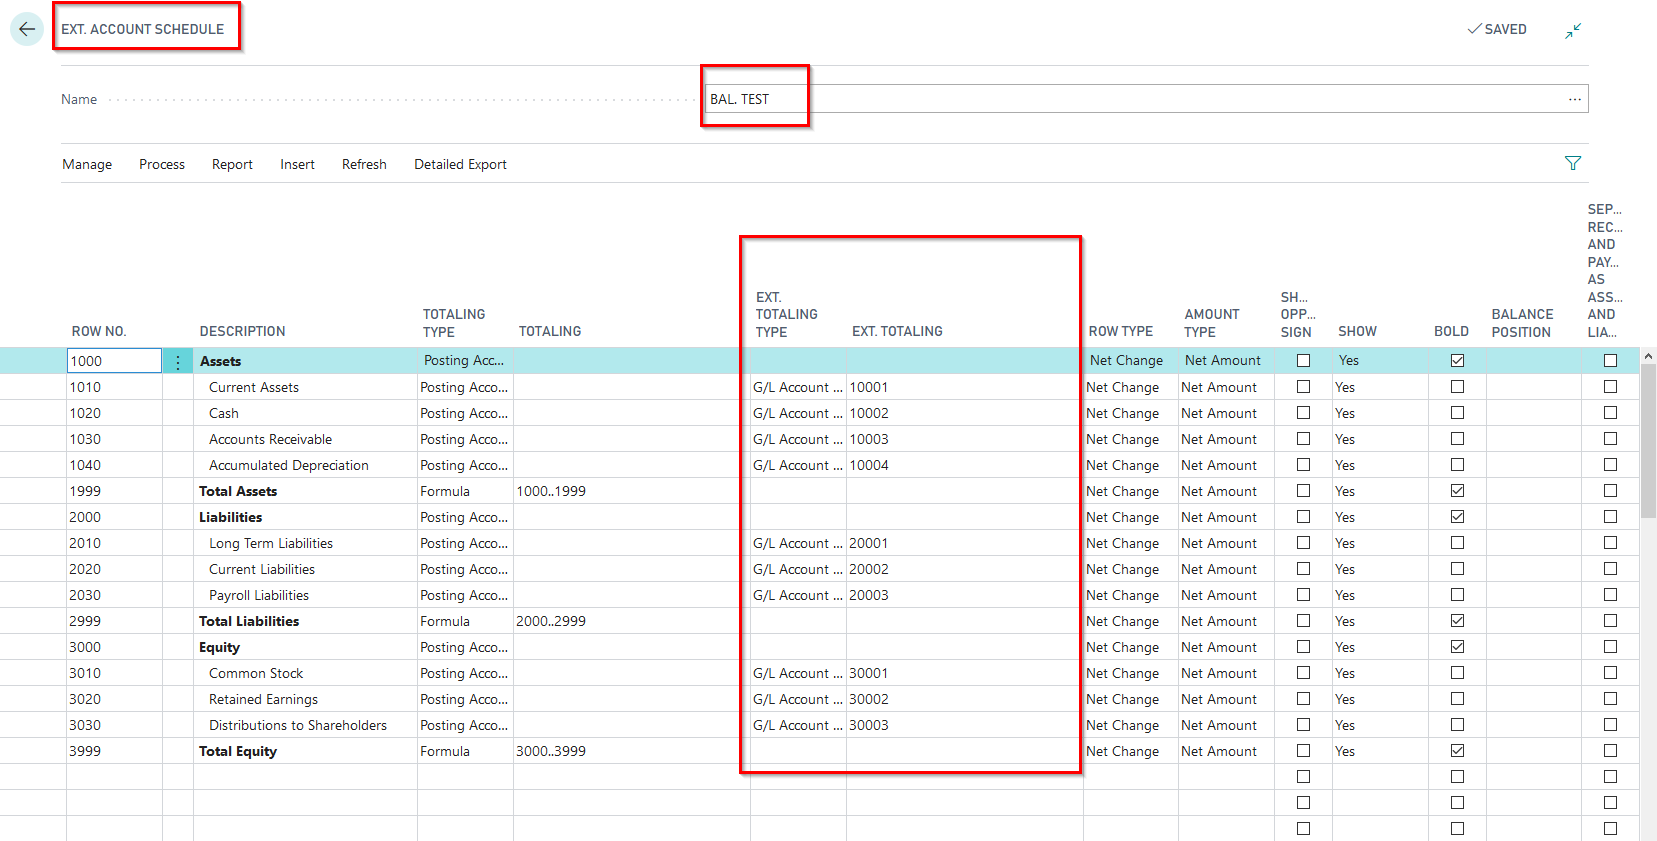Click the Refresh action
The height and width of the screenshot is (841, 1657).
pos(364,164)
